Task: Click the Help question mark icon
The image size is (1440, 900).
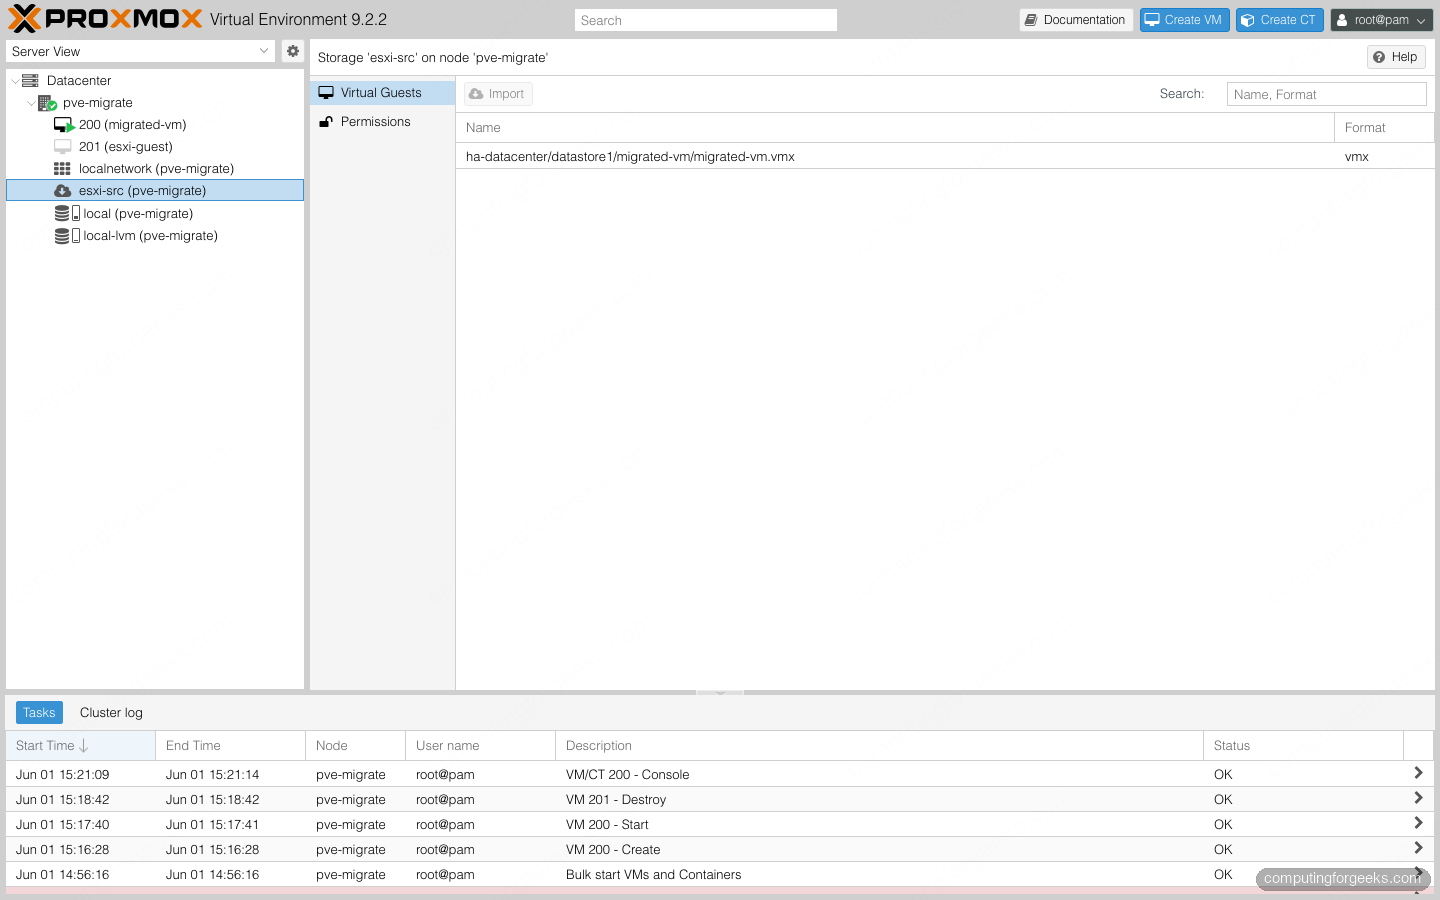Action: [1379, 57]
